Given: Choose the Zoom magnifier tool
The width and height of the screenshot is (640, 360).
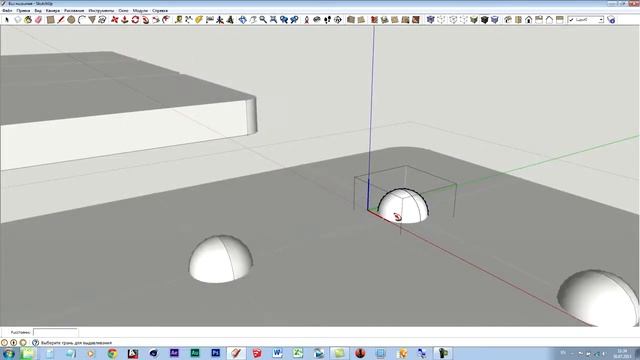Looking at the screenshot, I should 263,20.
